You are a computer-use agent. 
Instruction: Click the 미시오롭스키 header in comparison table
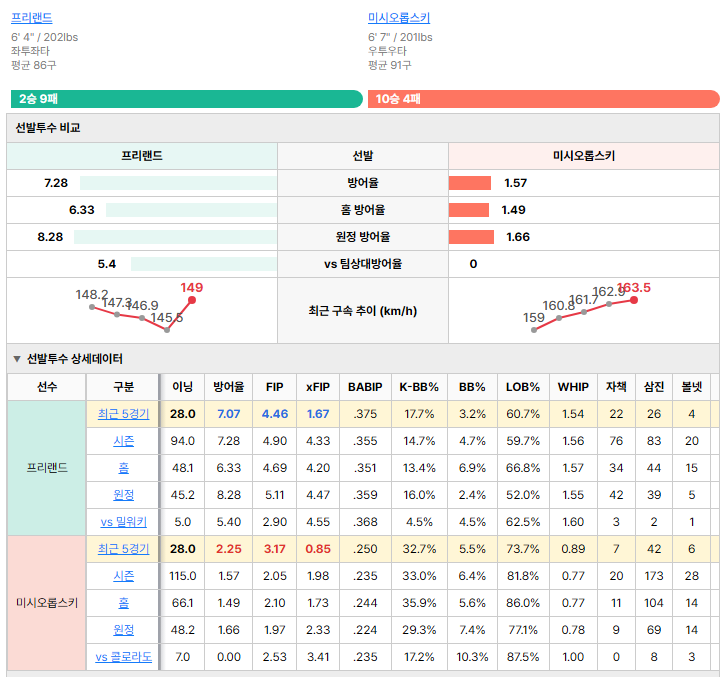tap(583, 156)
